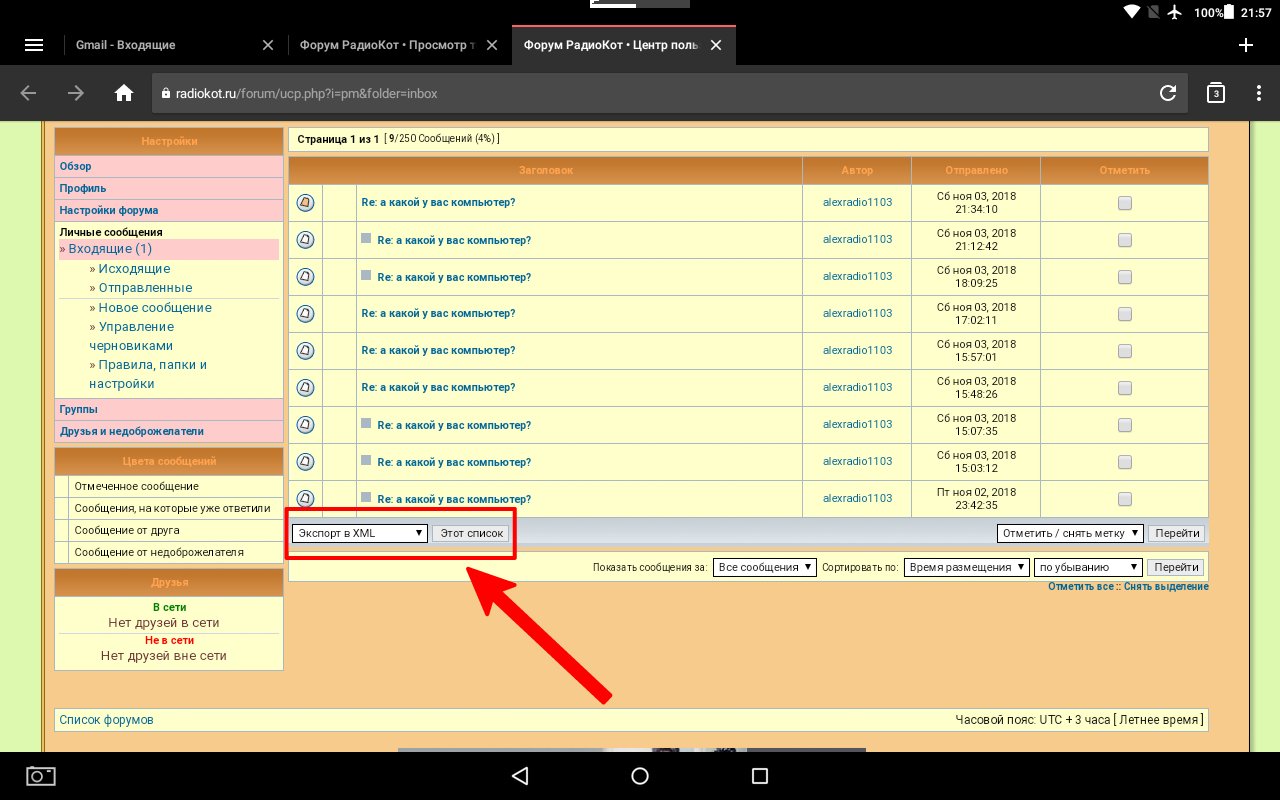
Task: Click the Новое сообщение link
Action: (x=155, y=308)
